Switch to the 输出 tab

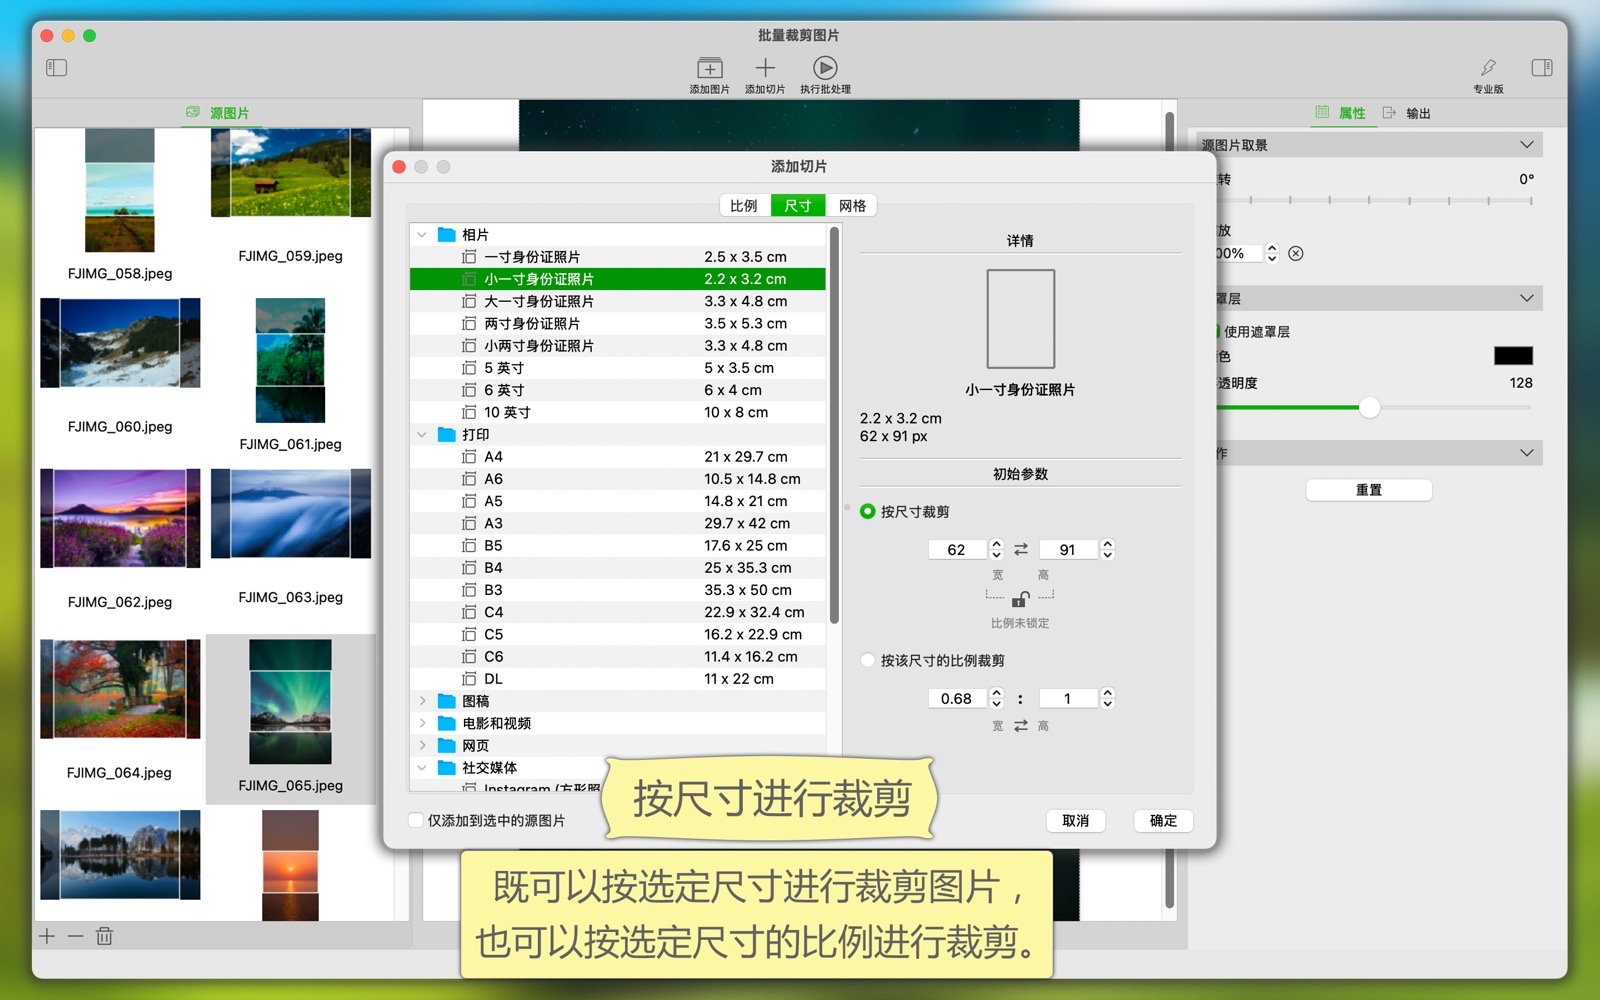[x=1408, y=113]
